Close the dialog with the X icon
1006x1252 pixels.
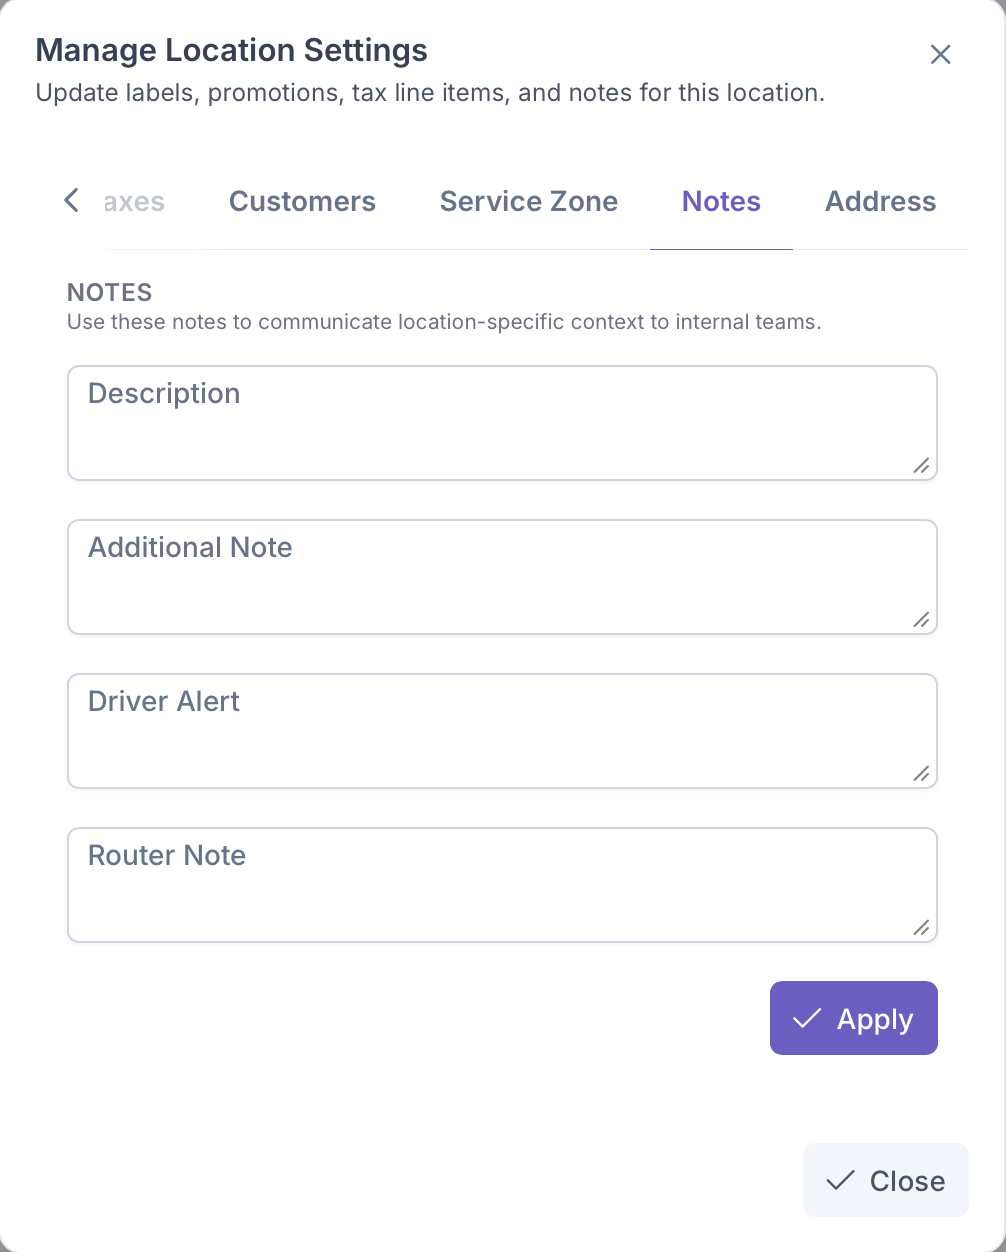940,55
